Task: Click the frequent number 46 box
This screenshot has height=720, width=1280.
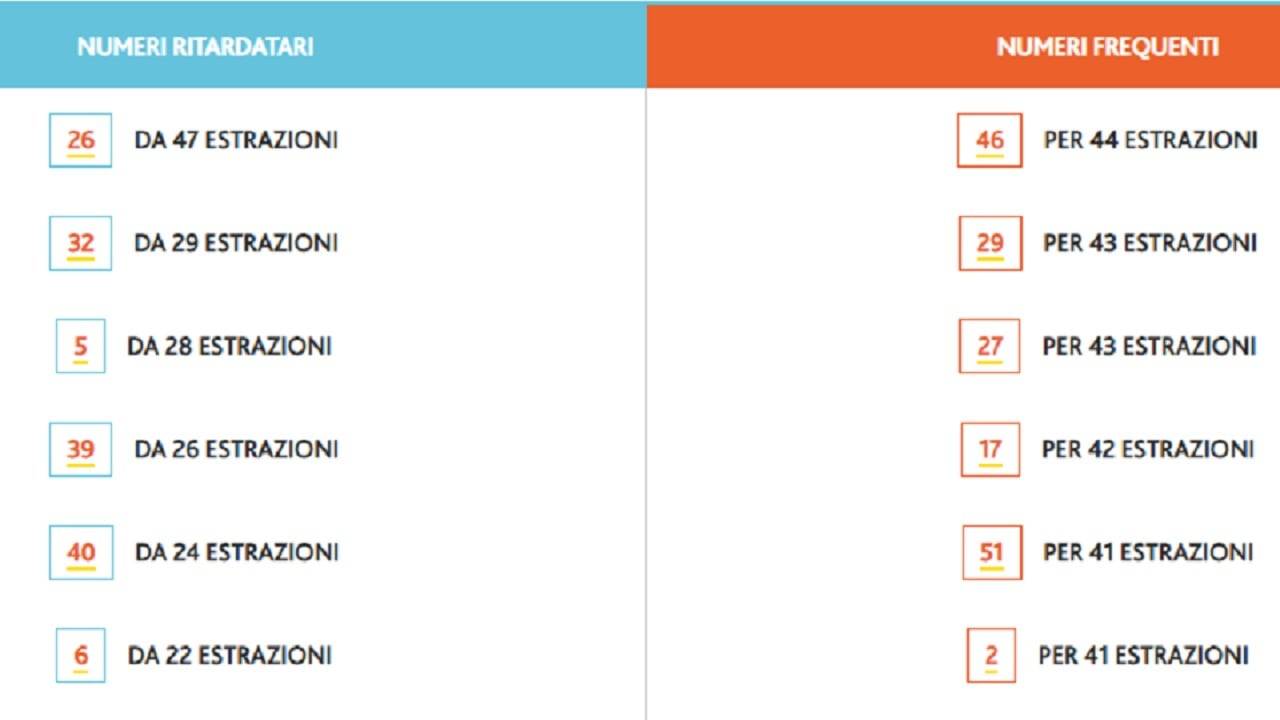Action: [x=989, y=140]
